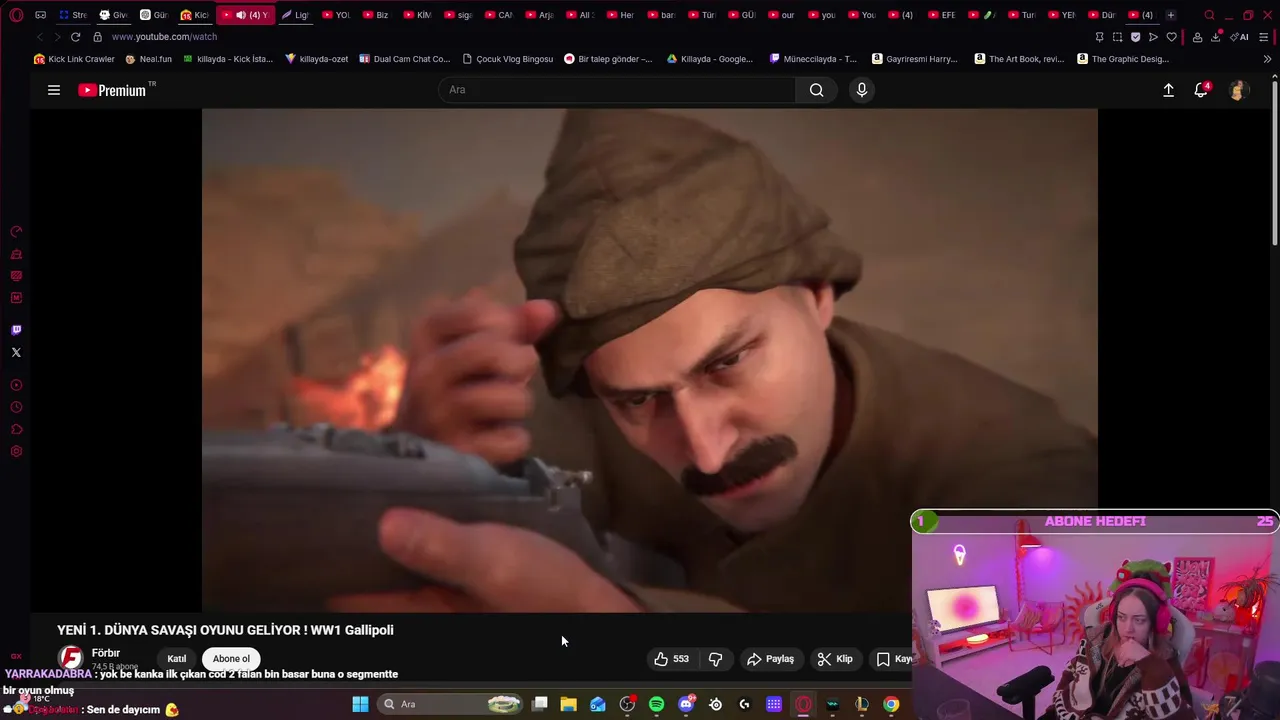Switch to the KİM YouTube tab
This screenshot has height=720, width=1280.
416,15
